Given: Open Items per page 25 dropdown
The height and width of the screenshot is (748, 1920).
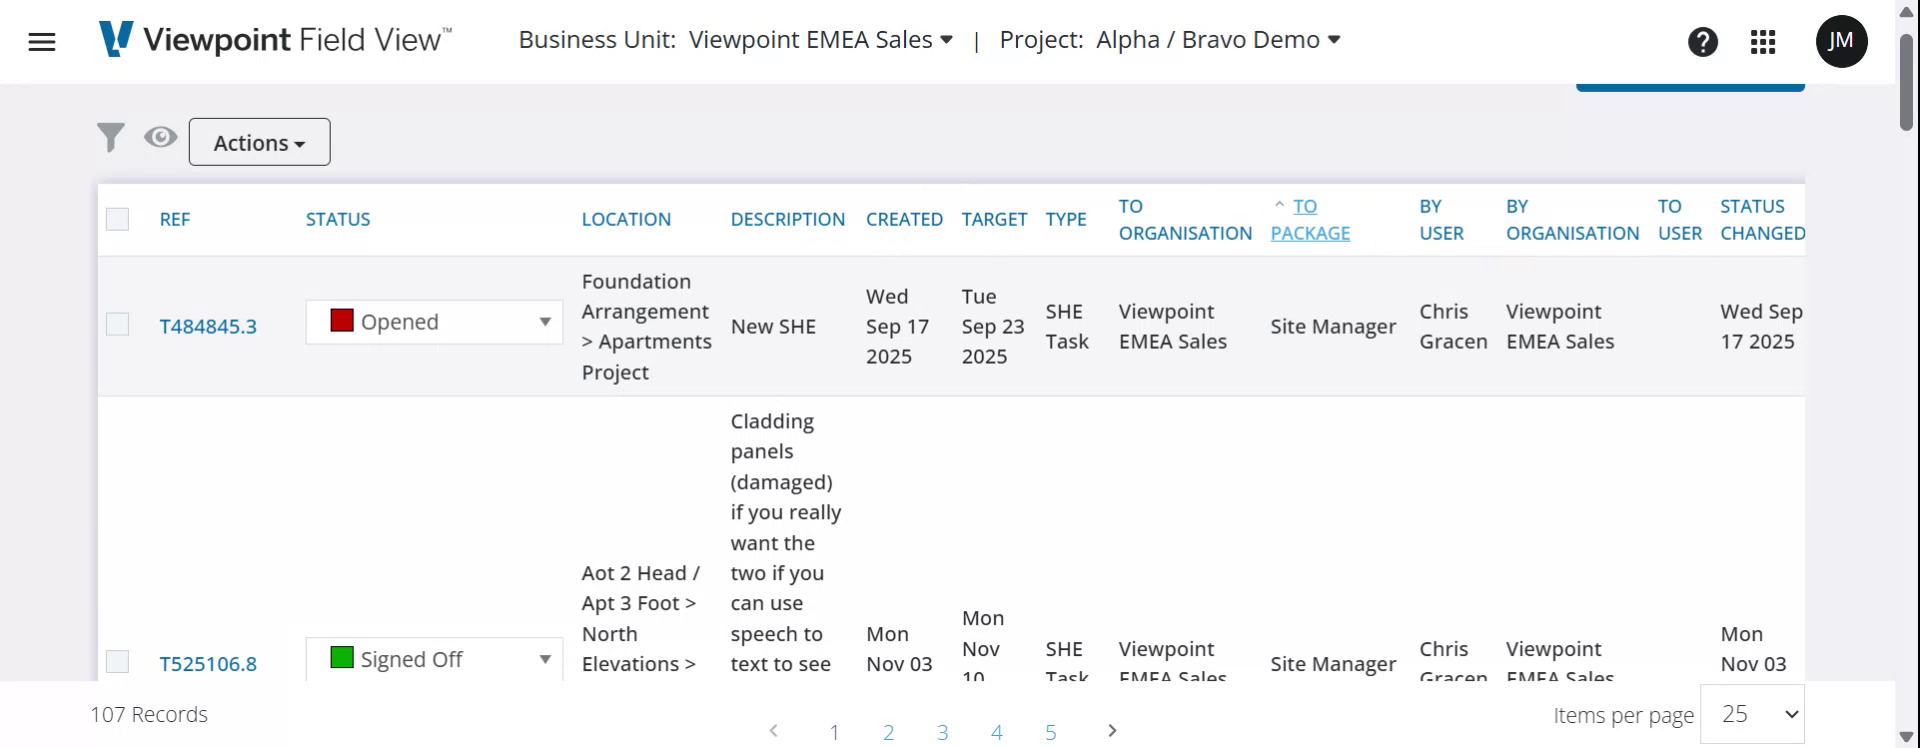Looking at the screenshot, I should 1752,714.
